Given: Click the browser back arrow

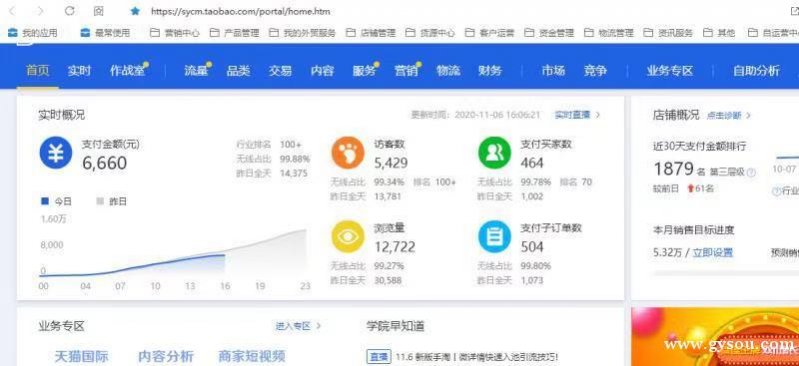Looking at the screenshot, I should coord(12,11).
